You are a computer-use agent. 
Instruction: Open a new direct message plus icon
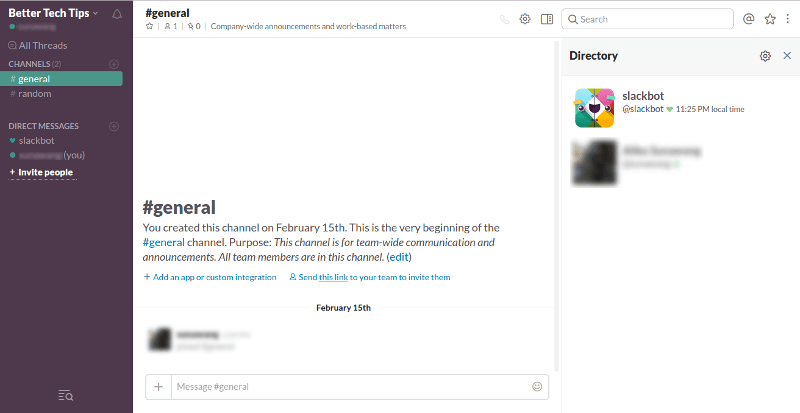pos(114,126)
